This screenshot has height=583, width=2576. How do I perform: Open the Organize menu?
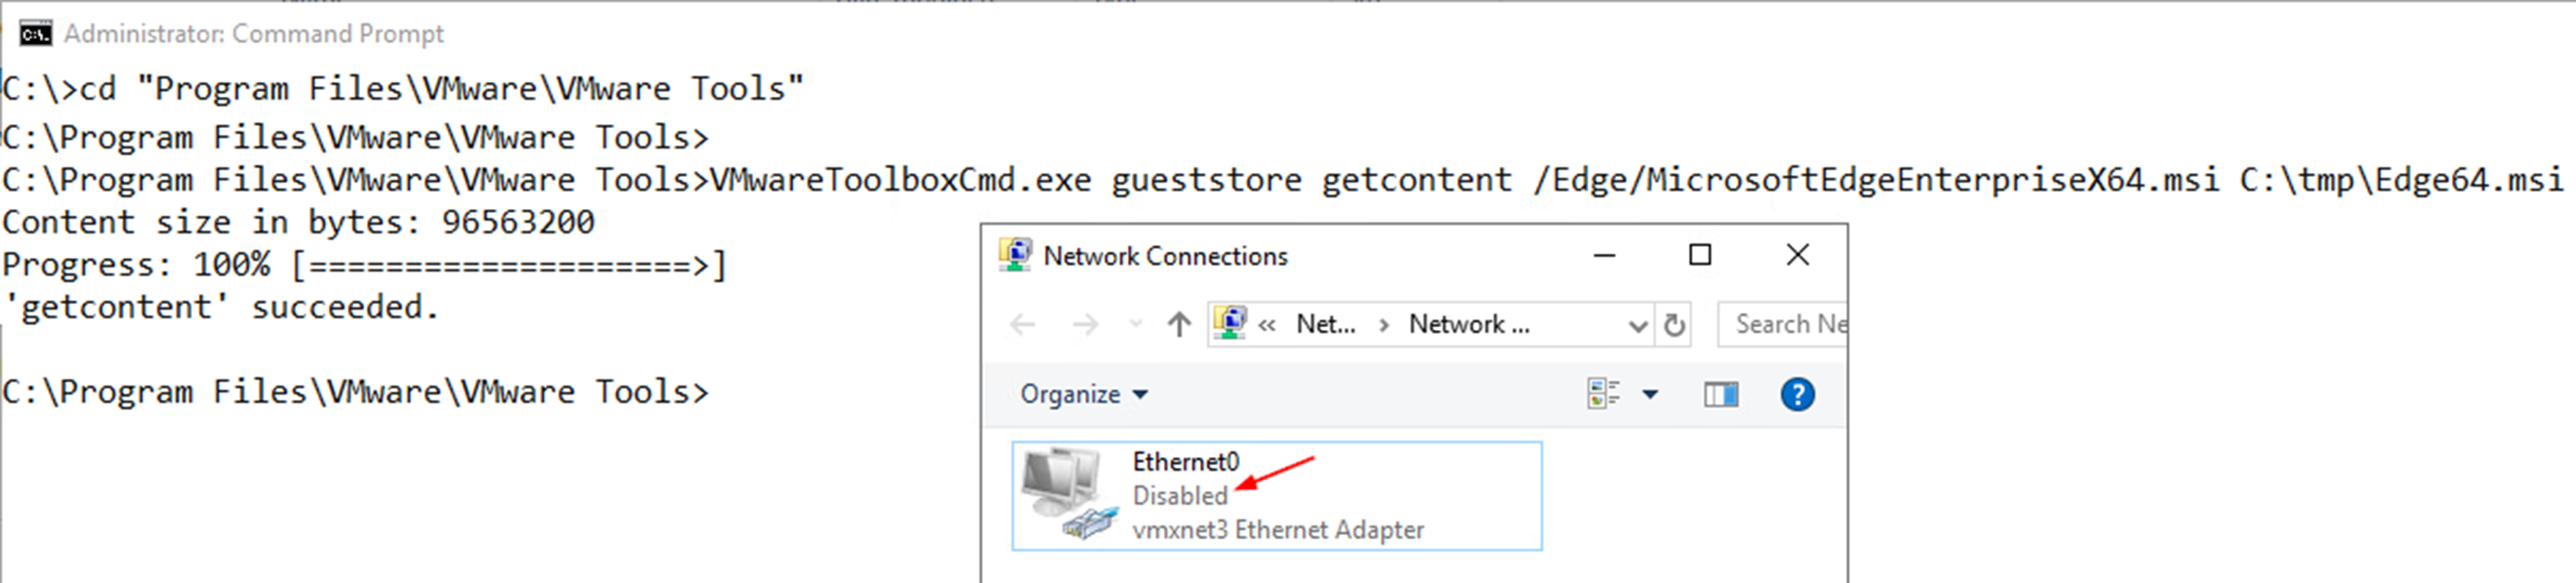click(1083, 394)
